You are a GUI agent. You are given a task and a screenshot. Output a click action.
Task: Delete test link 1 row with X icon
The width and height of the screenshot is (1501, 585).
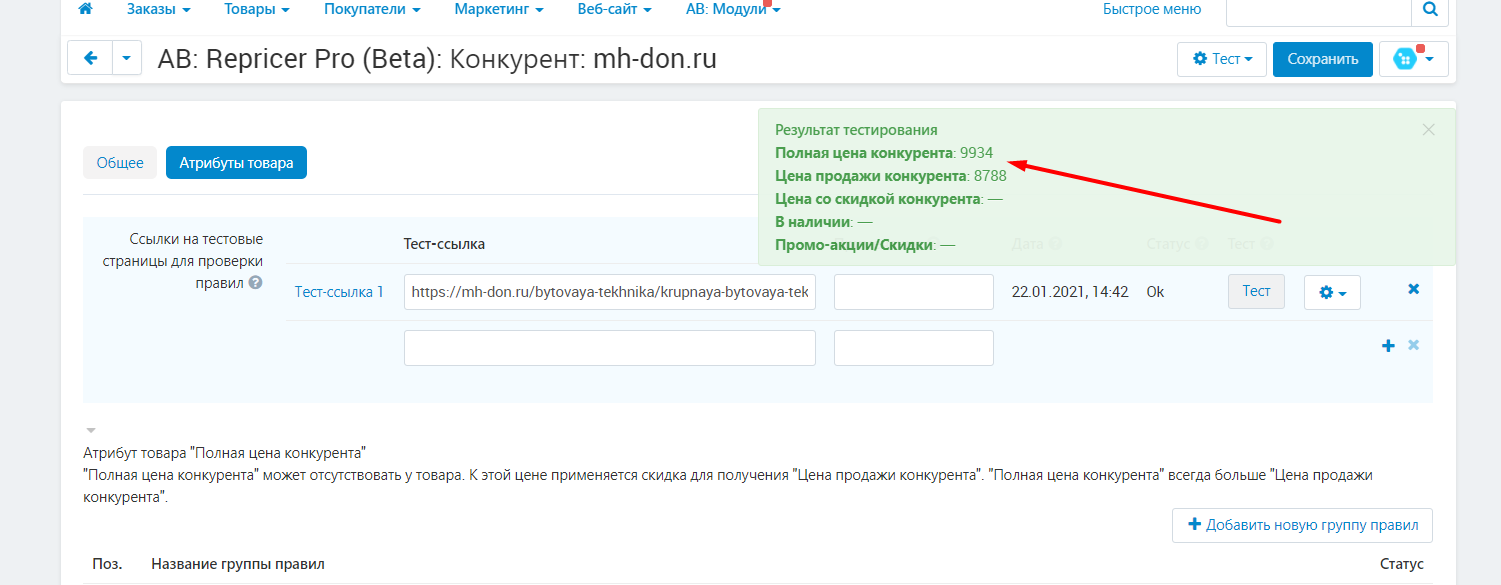(x=1413, y=289)
